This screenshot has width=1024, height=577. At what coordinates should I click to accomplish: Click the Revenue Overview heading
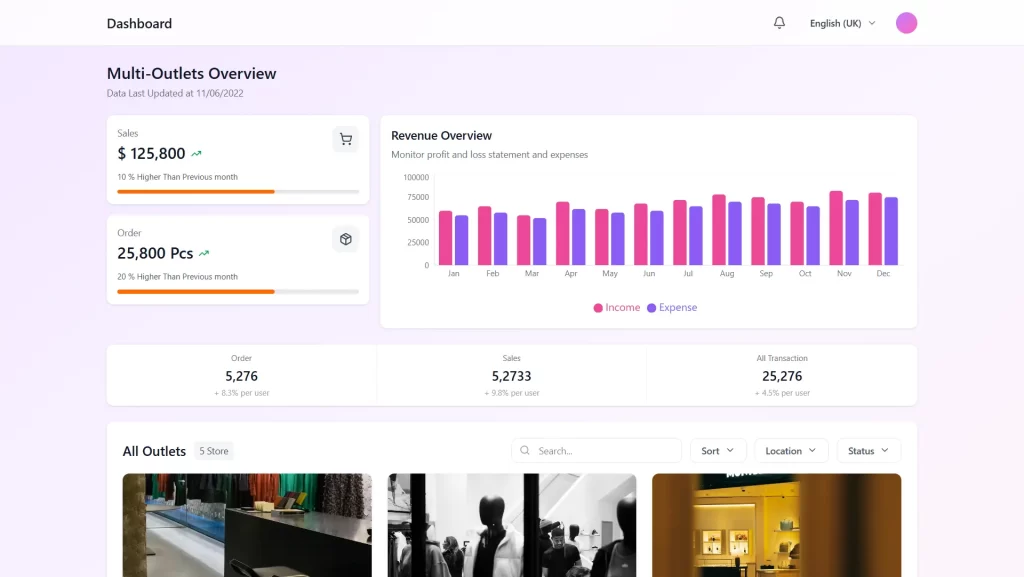point(441,135)
